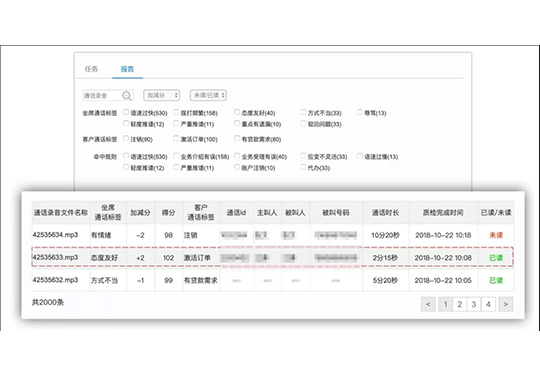The width and height of the screenshot is (540, 376).
Task: Click the 通话录音文件名称 column header
Action: tap(61, 212)
